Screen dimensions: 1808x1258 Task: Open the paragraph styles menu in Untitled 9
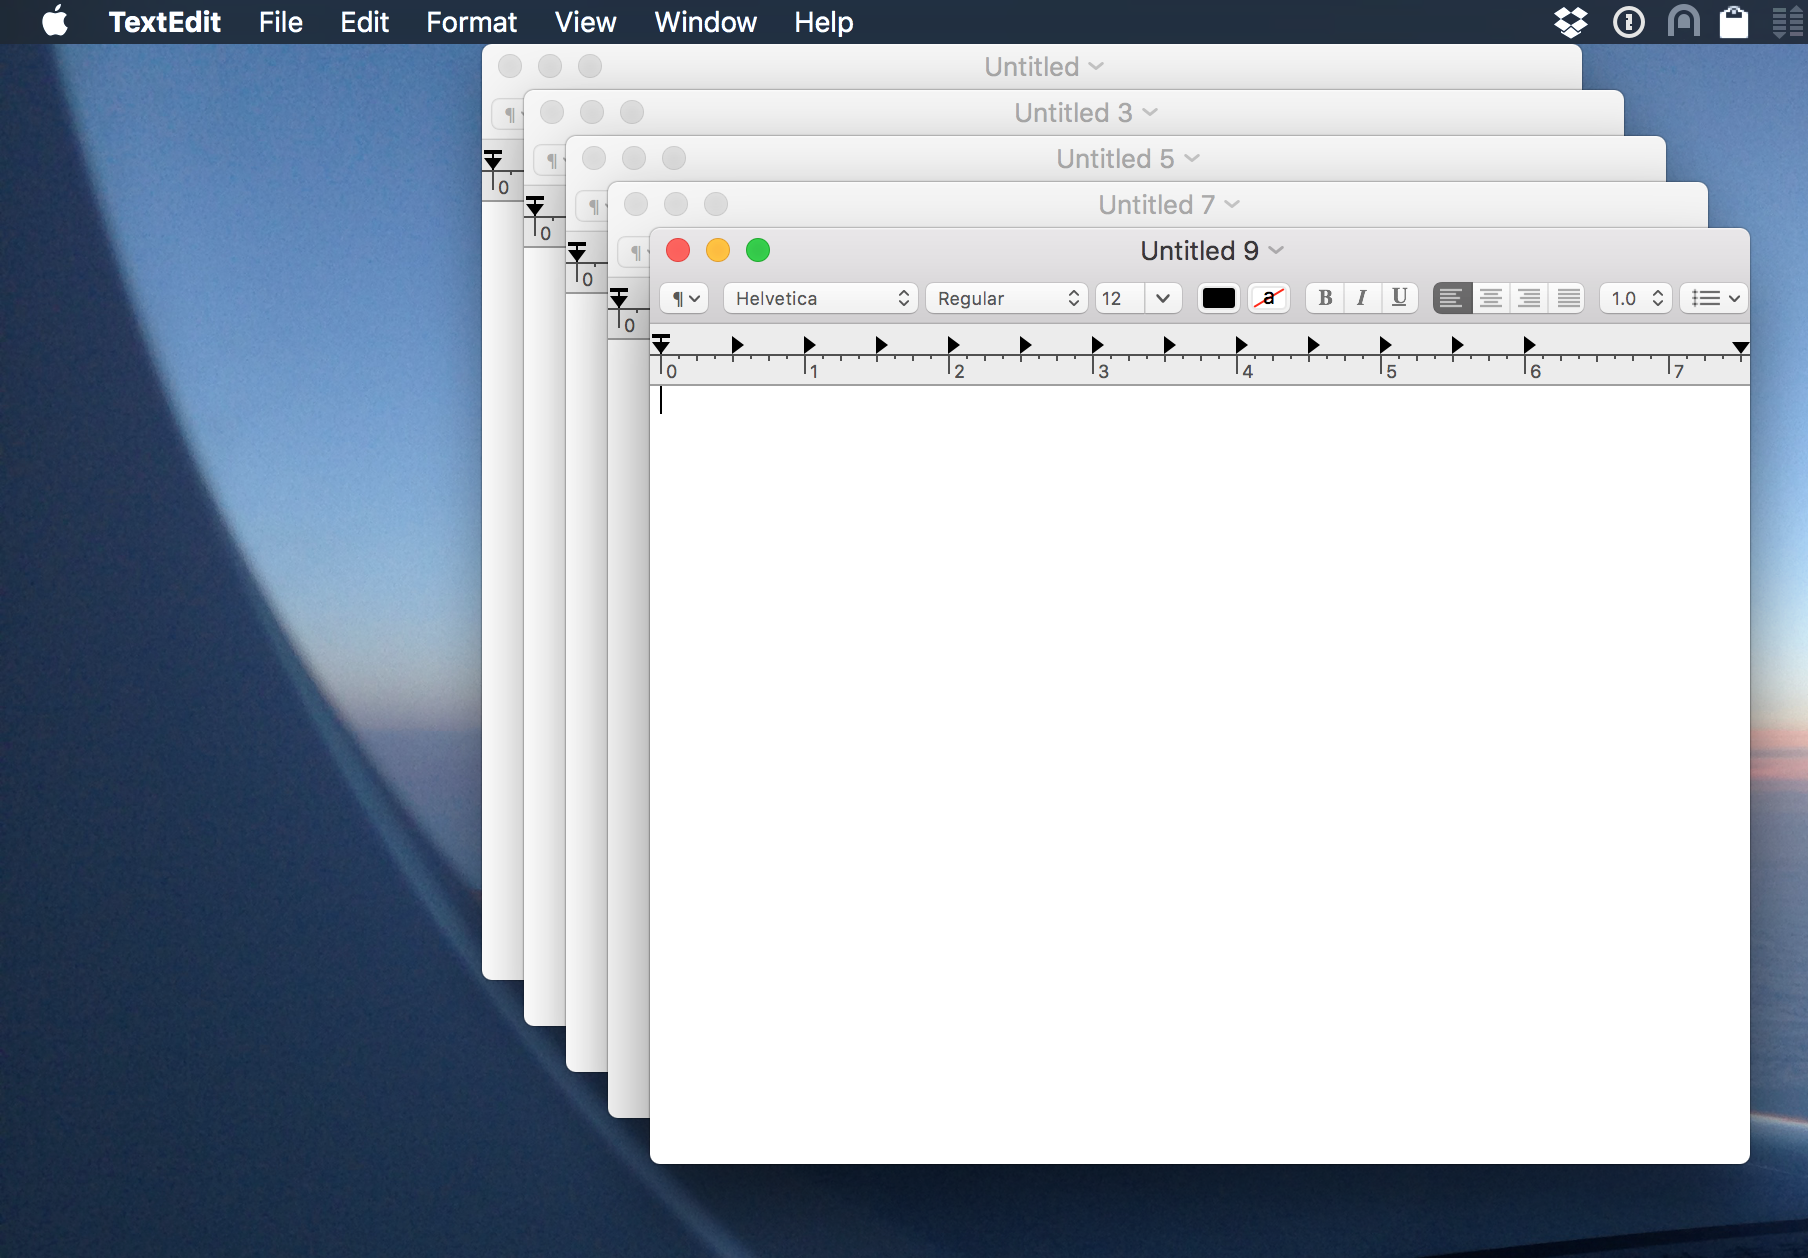[685, 298]
